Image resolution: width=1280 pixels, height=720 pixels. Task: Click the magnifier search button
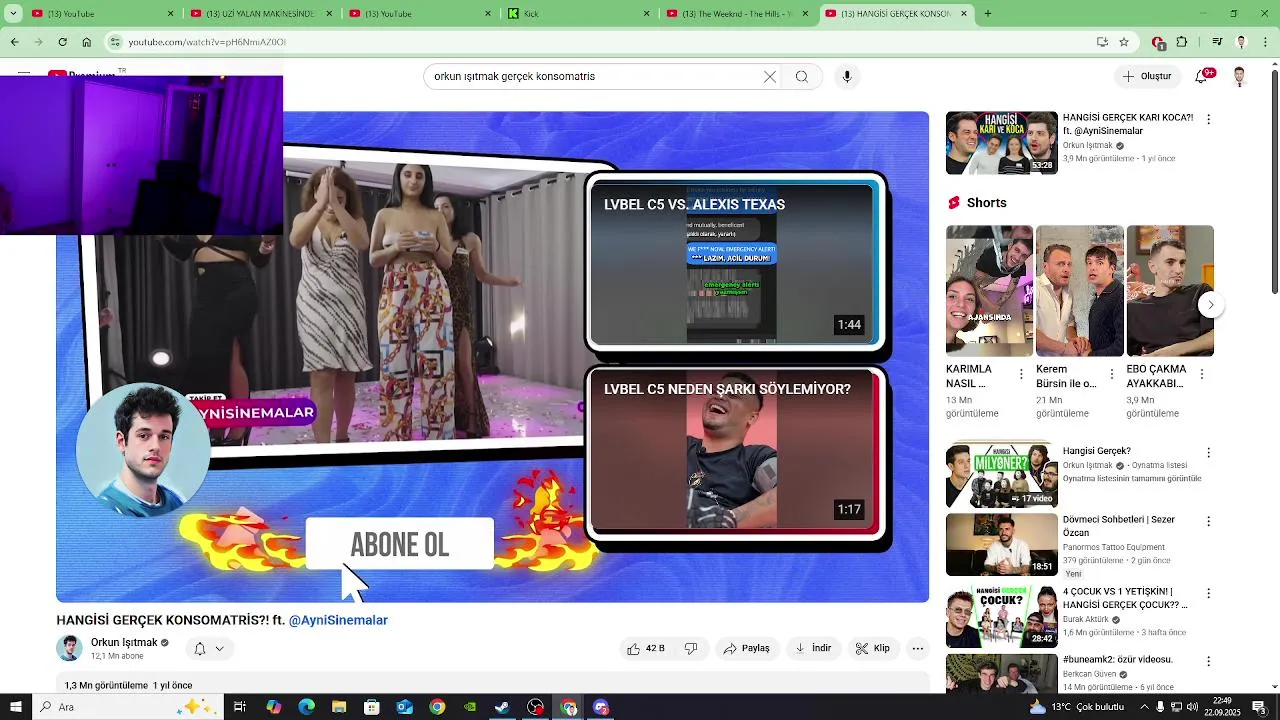[x=802, y=77]
